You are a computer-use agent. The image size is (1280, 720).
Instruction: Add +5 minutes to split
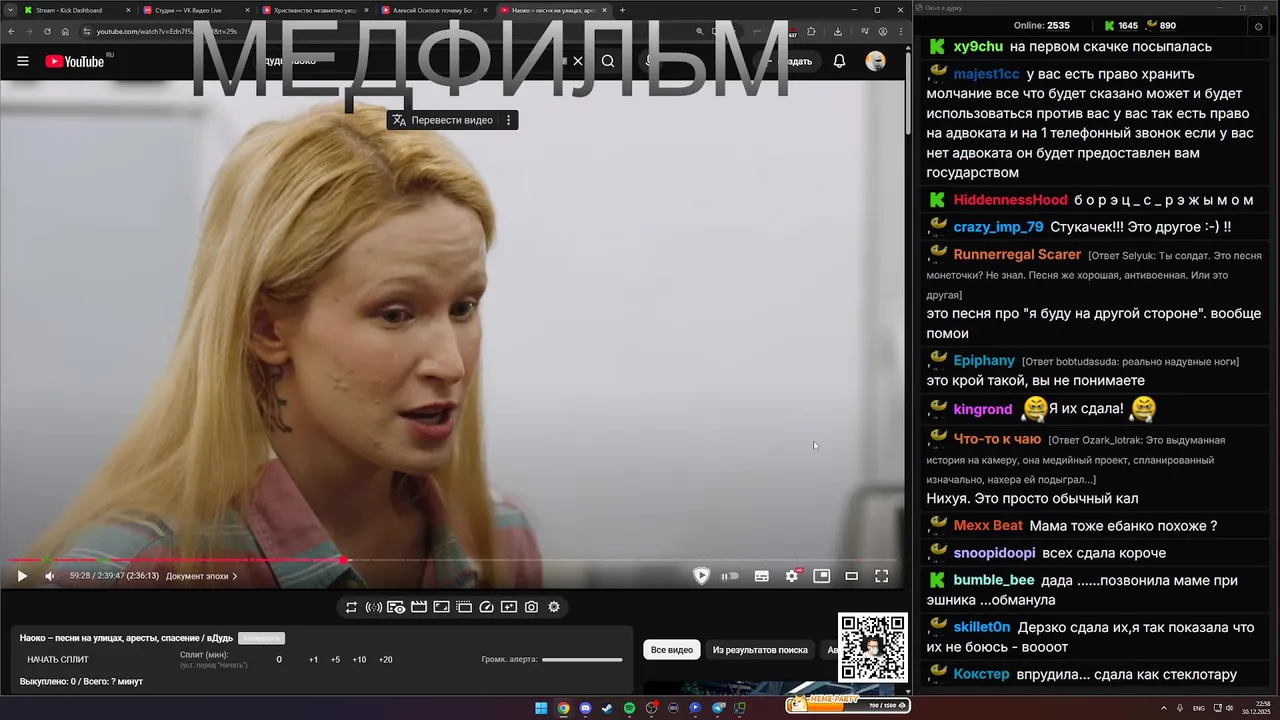click(x=335, y=660)
